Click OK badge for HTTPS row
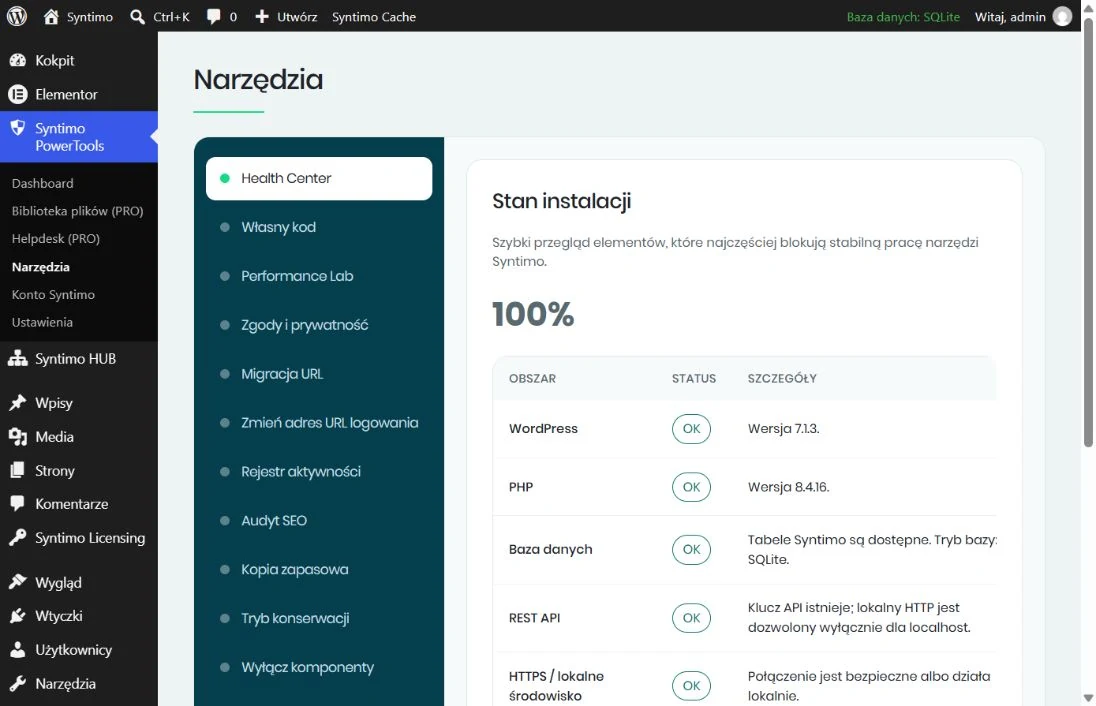This screenshot has width=1096, height=706. 691,686
